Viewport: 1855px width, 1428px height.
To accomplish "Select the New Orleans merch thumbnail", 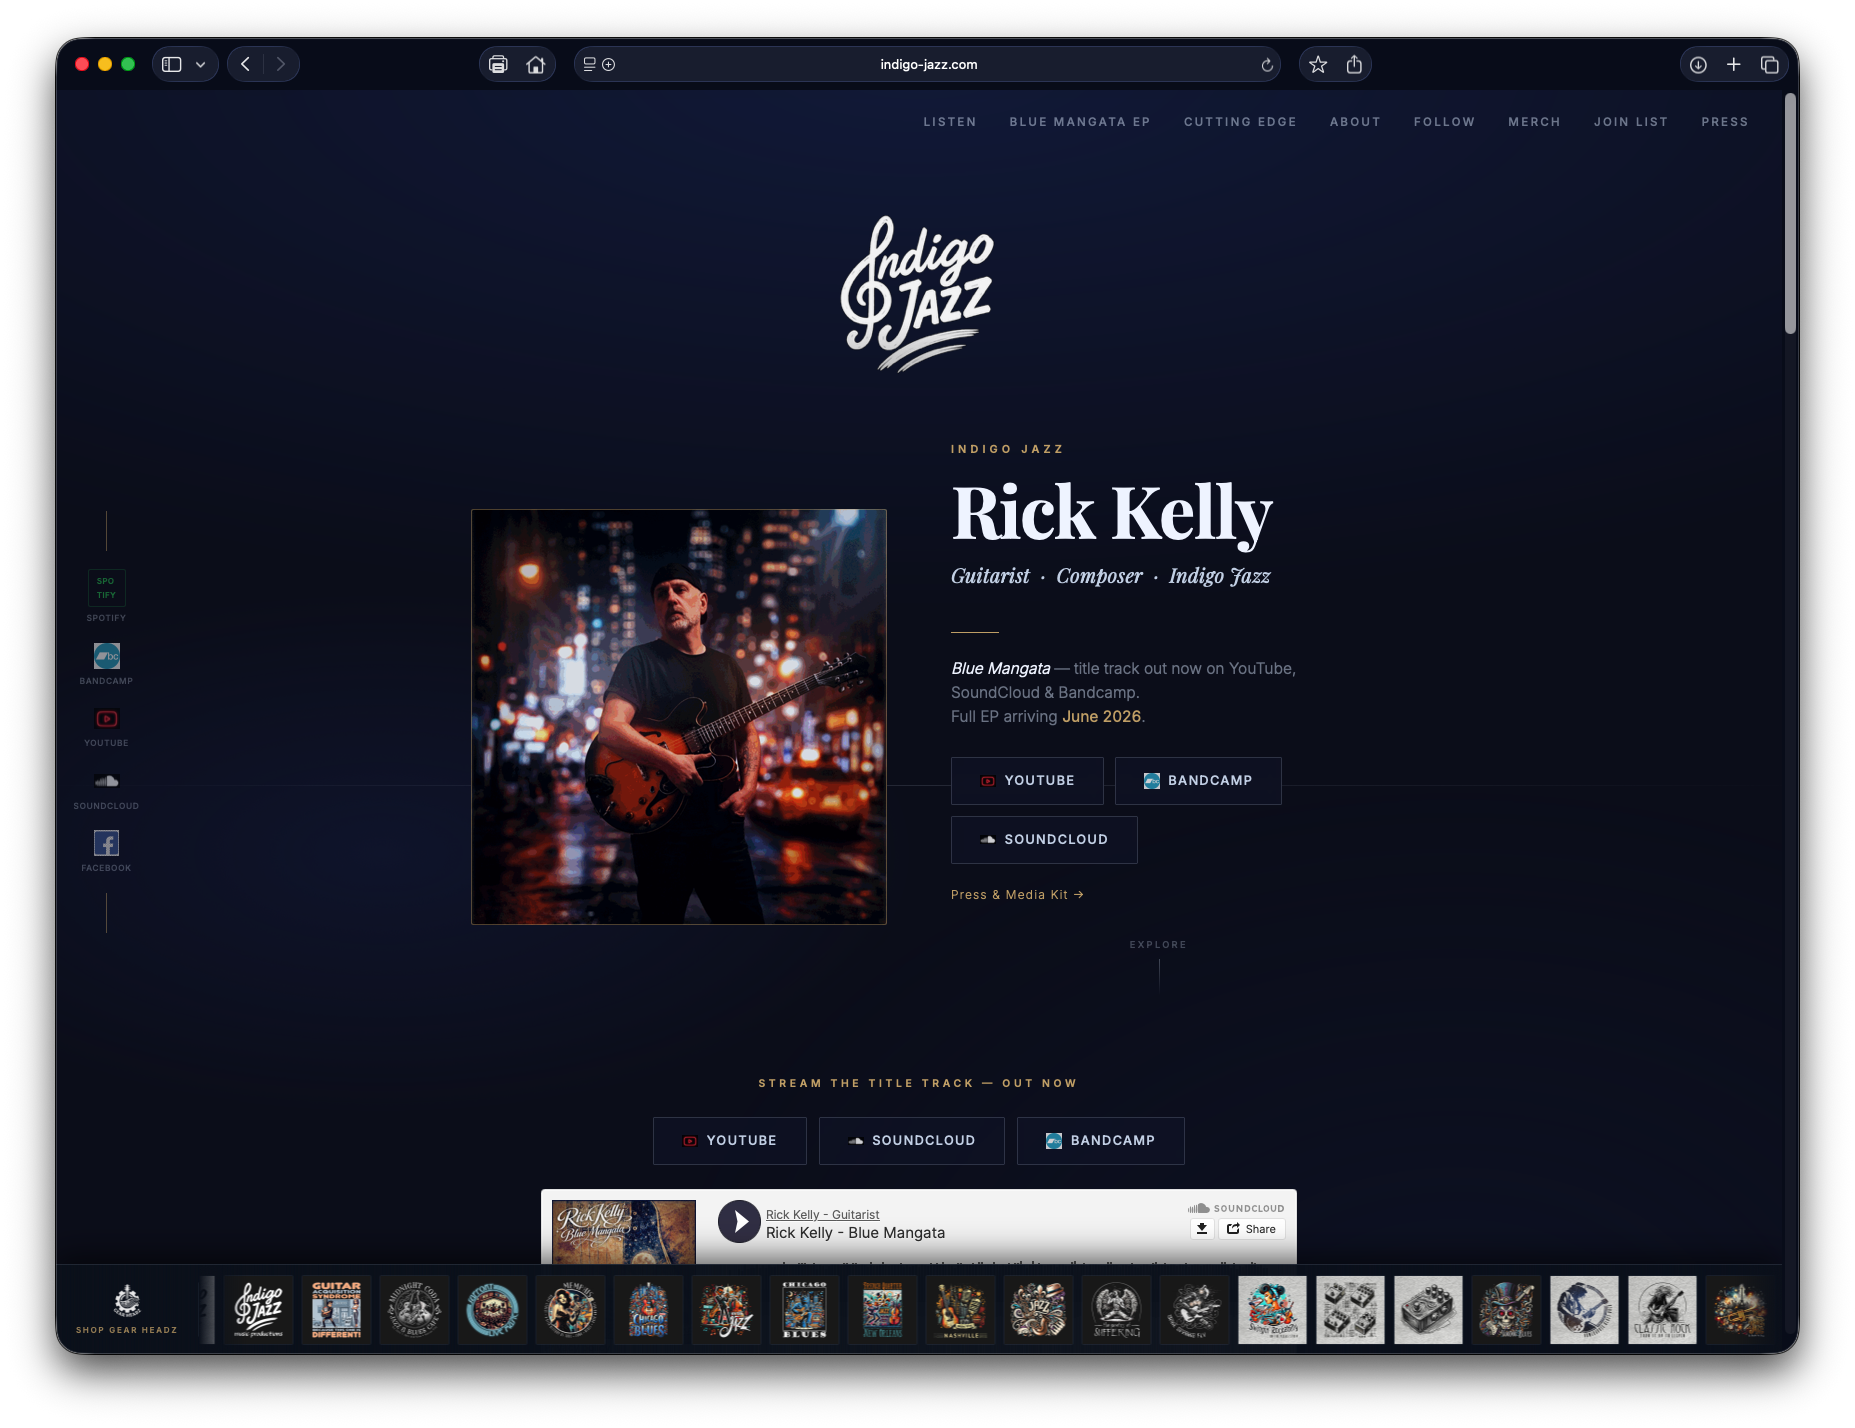I will pyautogui.click(x=883, y=1310).
